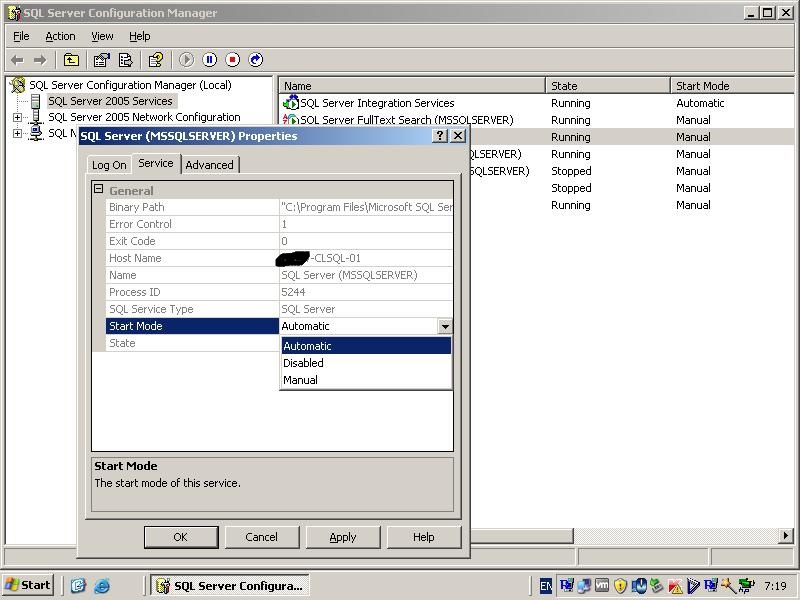800x600 pixels.
Task: Click the Forward arrow in the toolbar
Action: (x=40, y=60)
